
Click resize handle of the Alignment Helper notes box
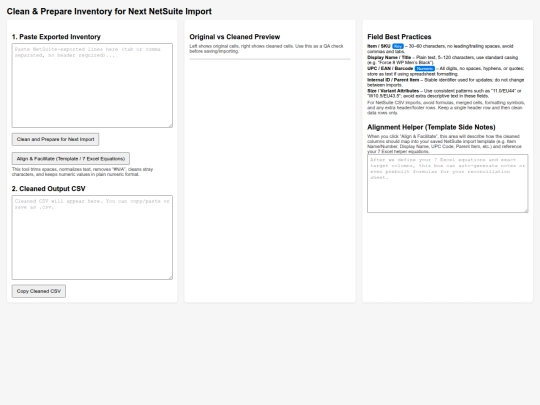(526, 210)
